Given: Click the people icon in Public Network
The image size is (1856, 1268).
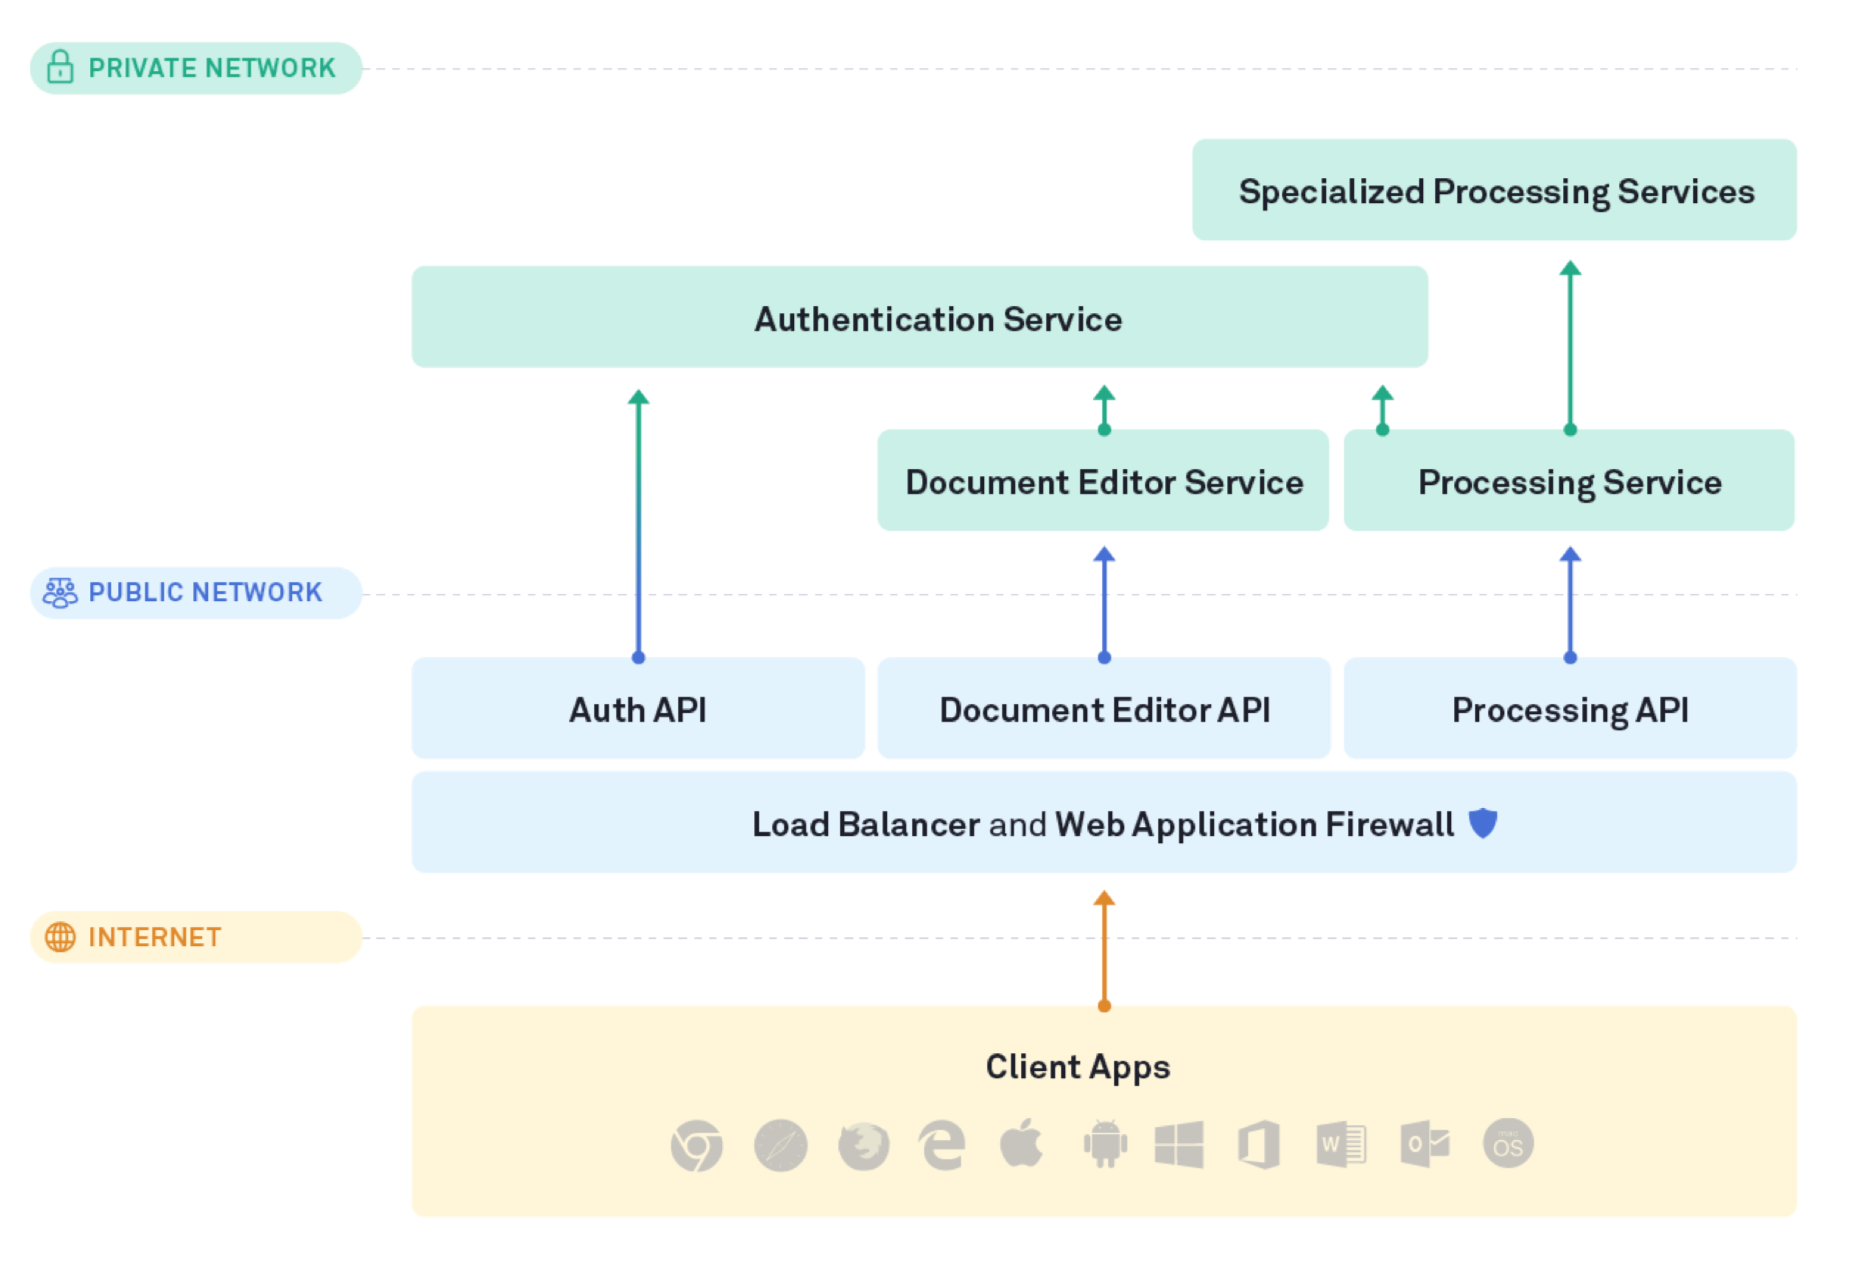Looking at the screenshot, I should point(60,593).
